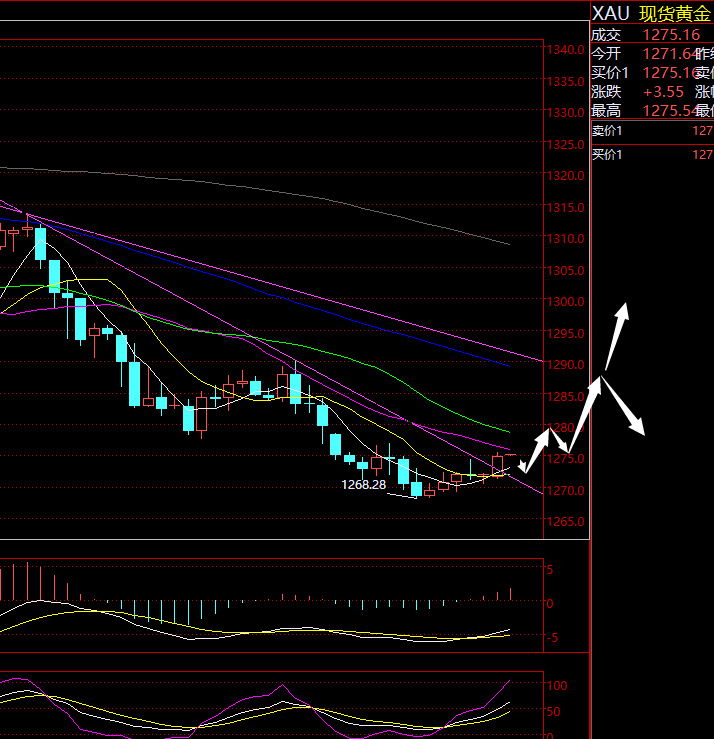Screen dimensions: 714x739
Task: Click the 今开 opening price row label
Action: click(x=606, y=54)
